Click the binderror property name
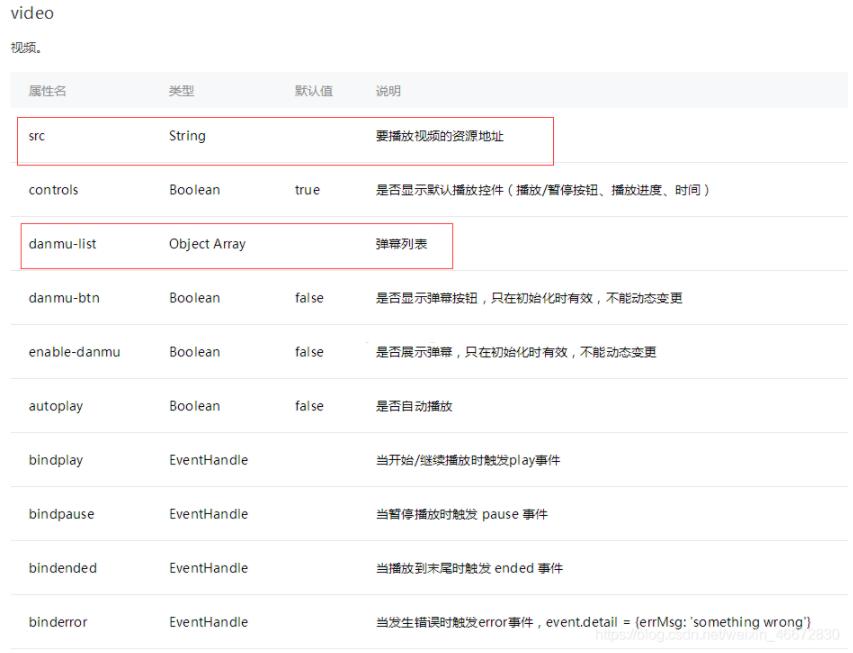The height and width of the screenshot is (653, 853). point(58,622)
